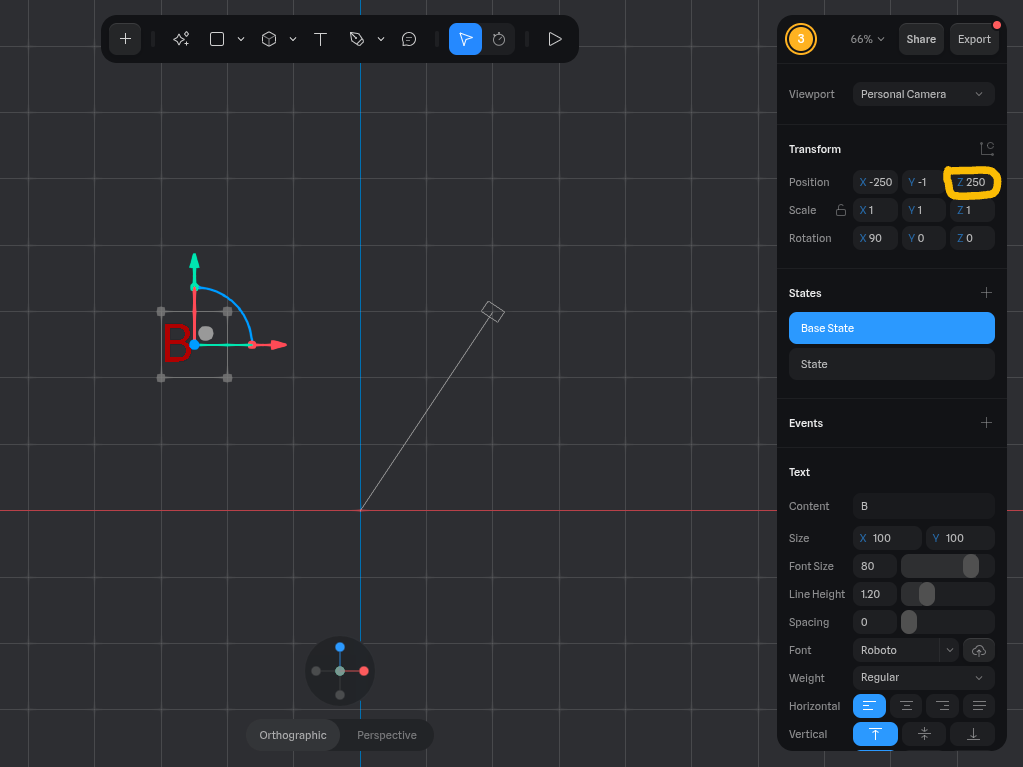Click the green upward move gizmo arrow
Viewport: 1023px width, 767px height.
pyautogui.click(x=194, y=262)
